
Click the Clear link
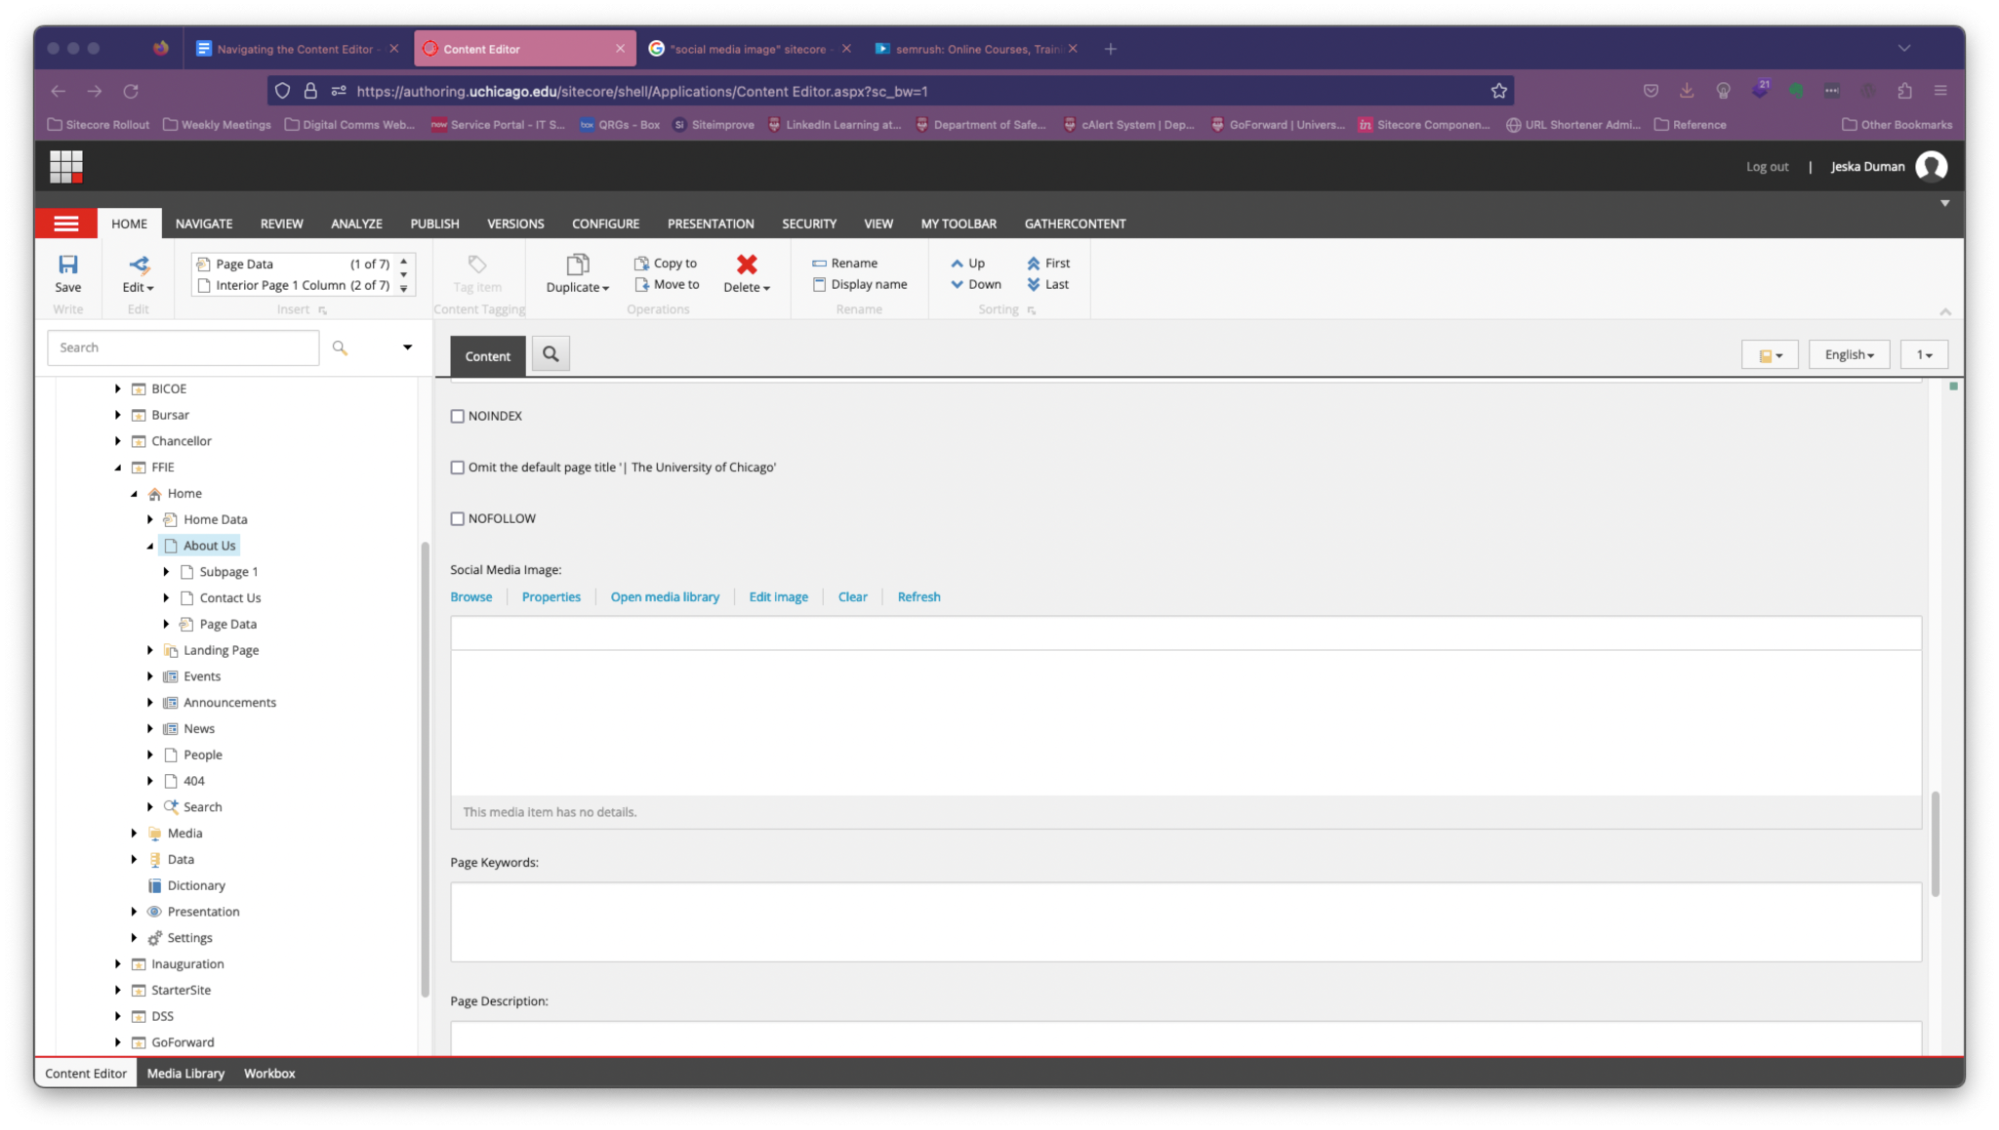(852, 597)
